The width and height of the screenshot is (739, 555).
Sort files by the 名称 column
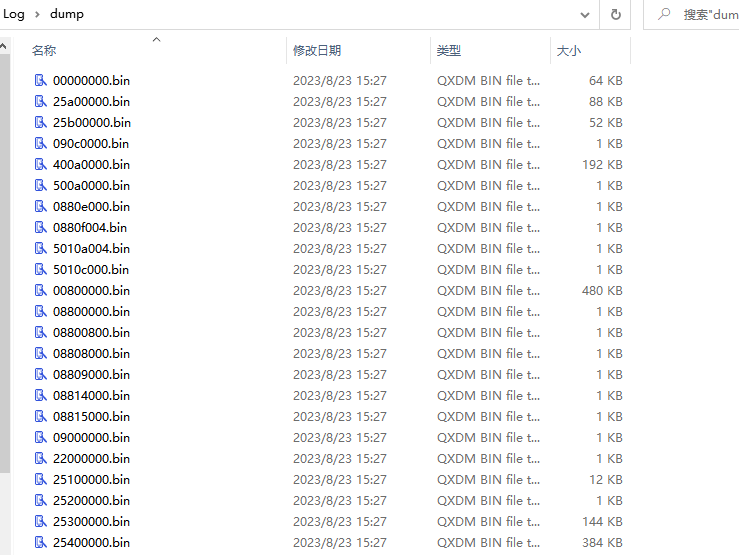point(44,50)
